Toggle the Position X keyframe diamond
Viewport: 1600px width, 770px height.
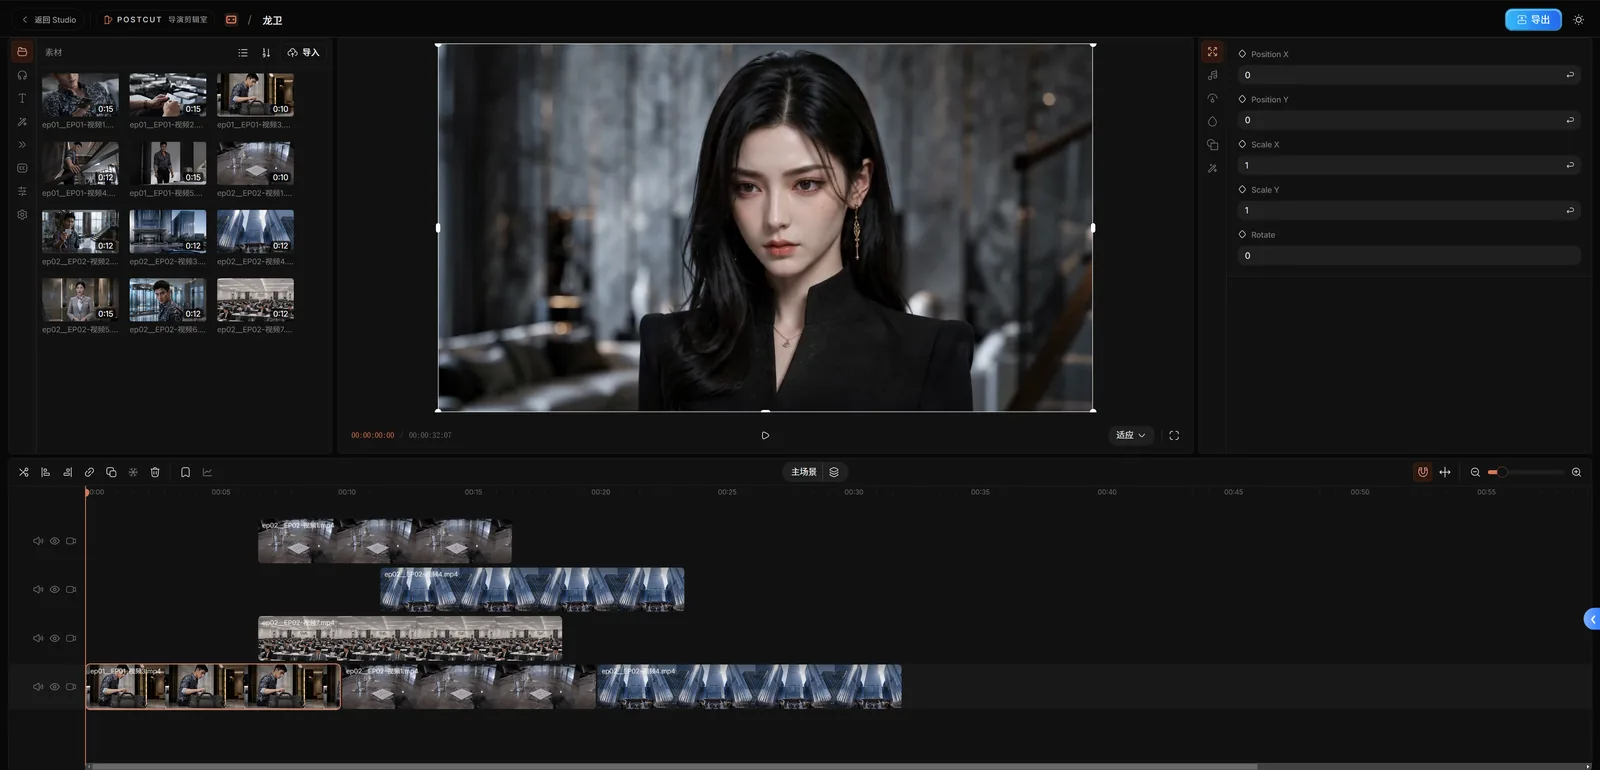tap(1242, 54)
